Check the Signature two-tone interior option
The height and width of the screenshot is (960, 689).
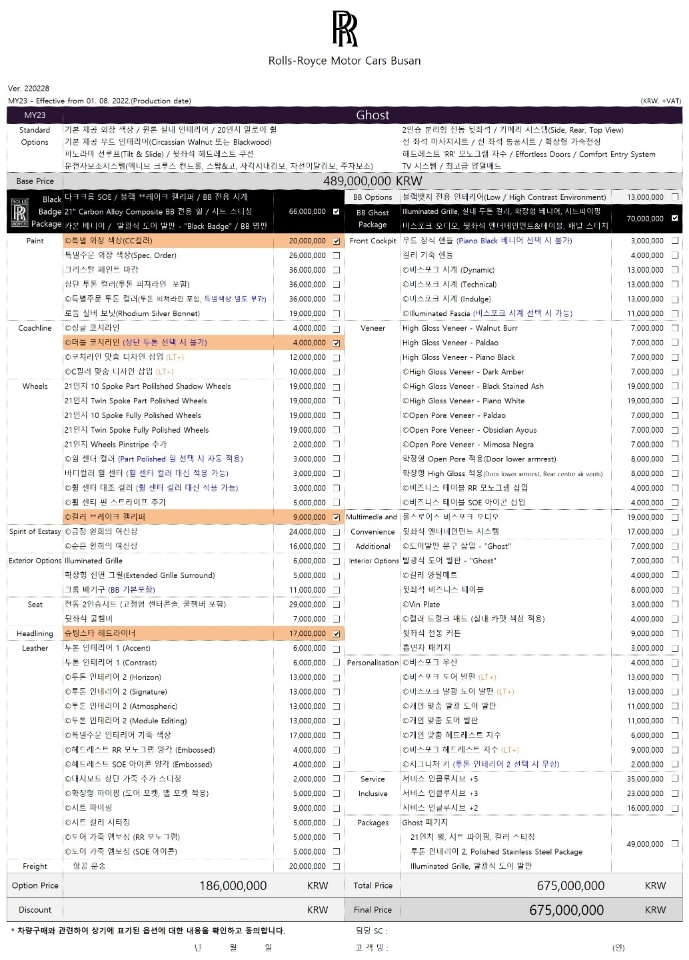336,692
